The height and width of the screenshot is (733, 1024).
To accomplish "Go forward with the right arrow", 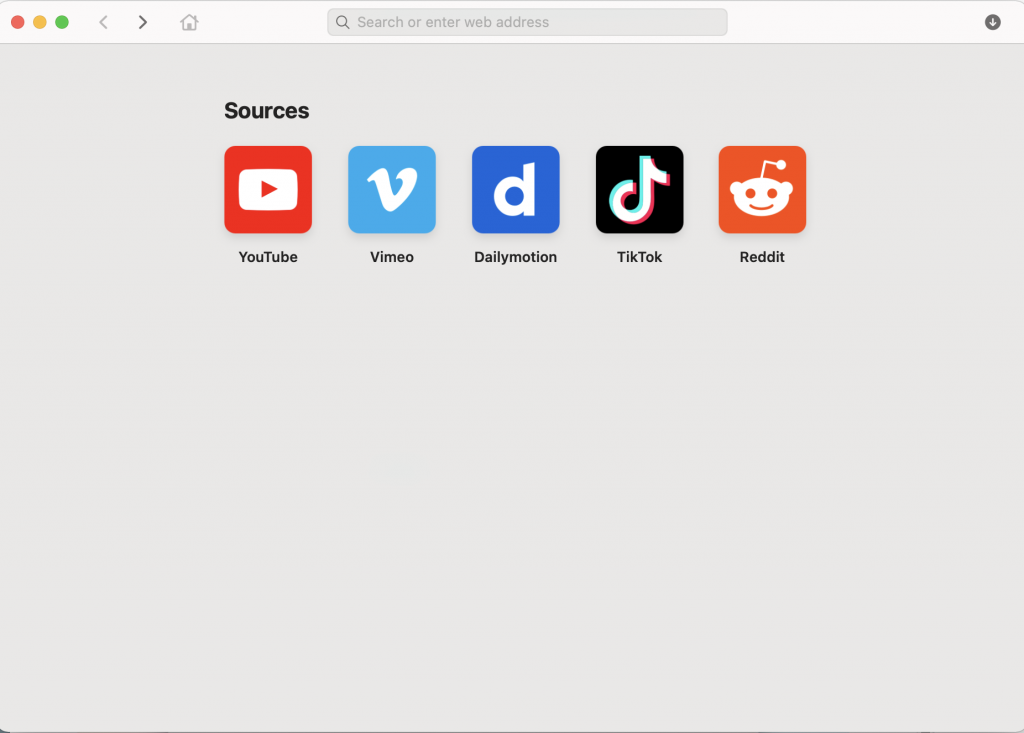I will pyautogui.click(x=142, y=22).
